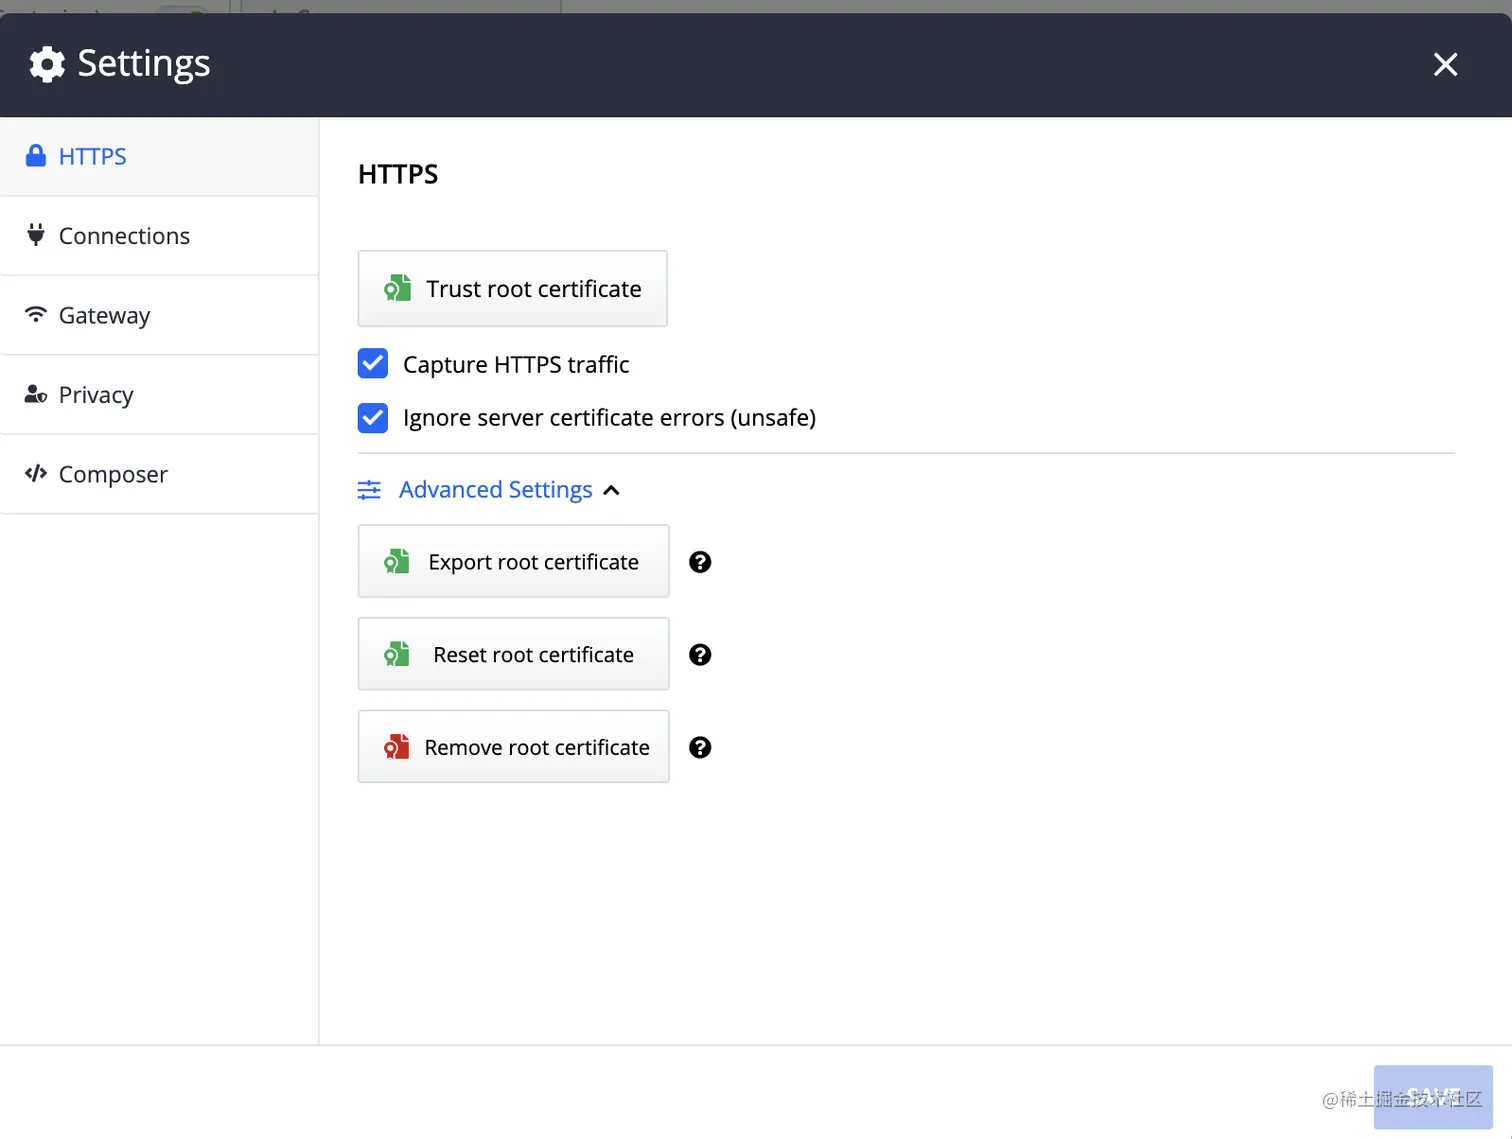The width and height of the screenshot is (1512, 1139).
Task: Toggle the Advanced Settings section label
Action: (496, 489)
